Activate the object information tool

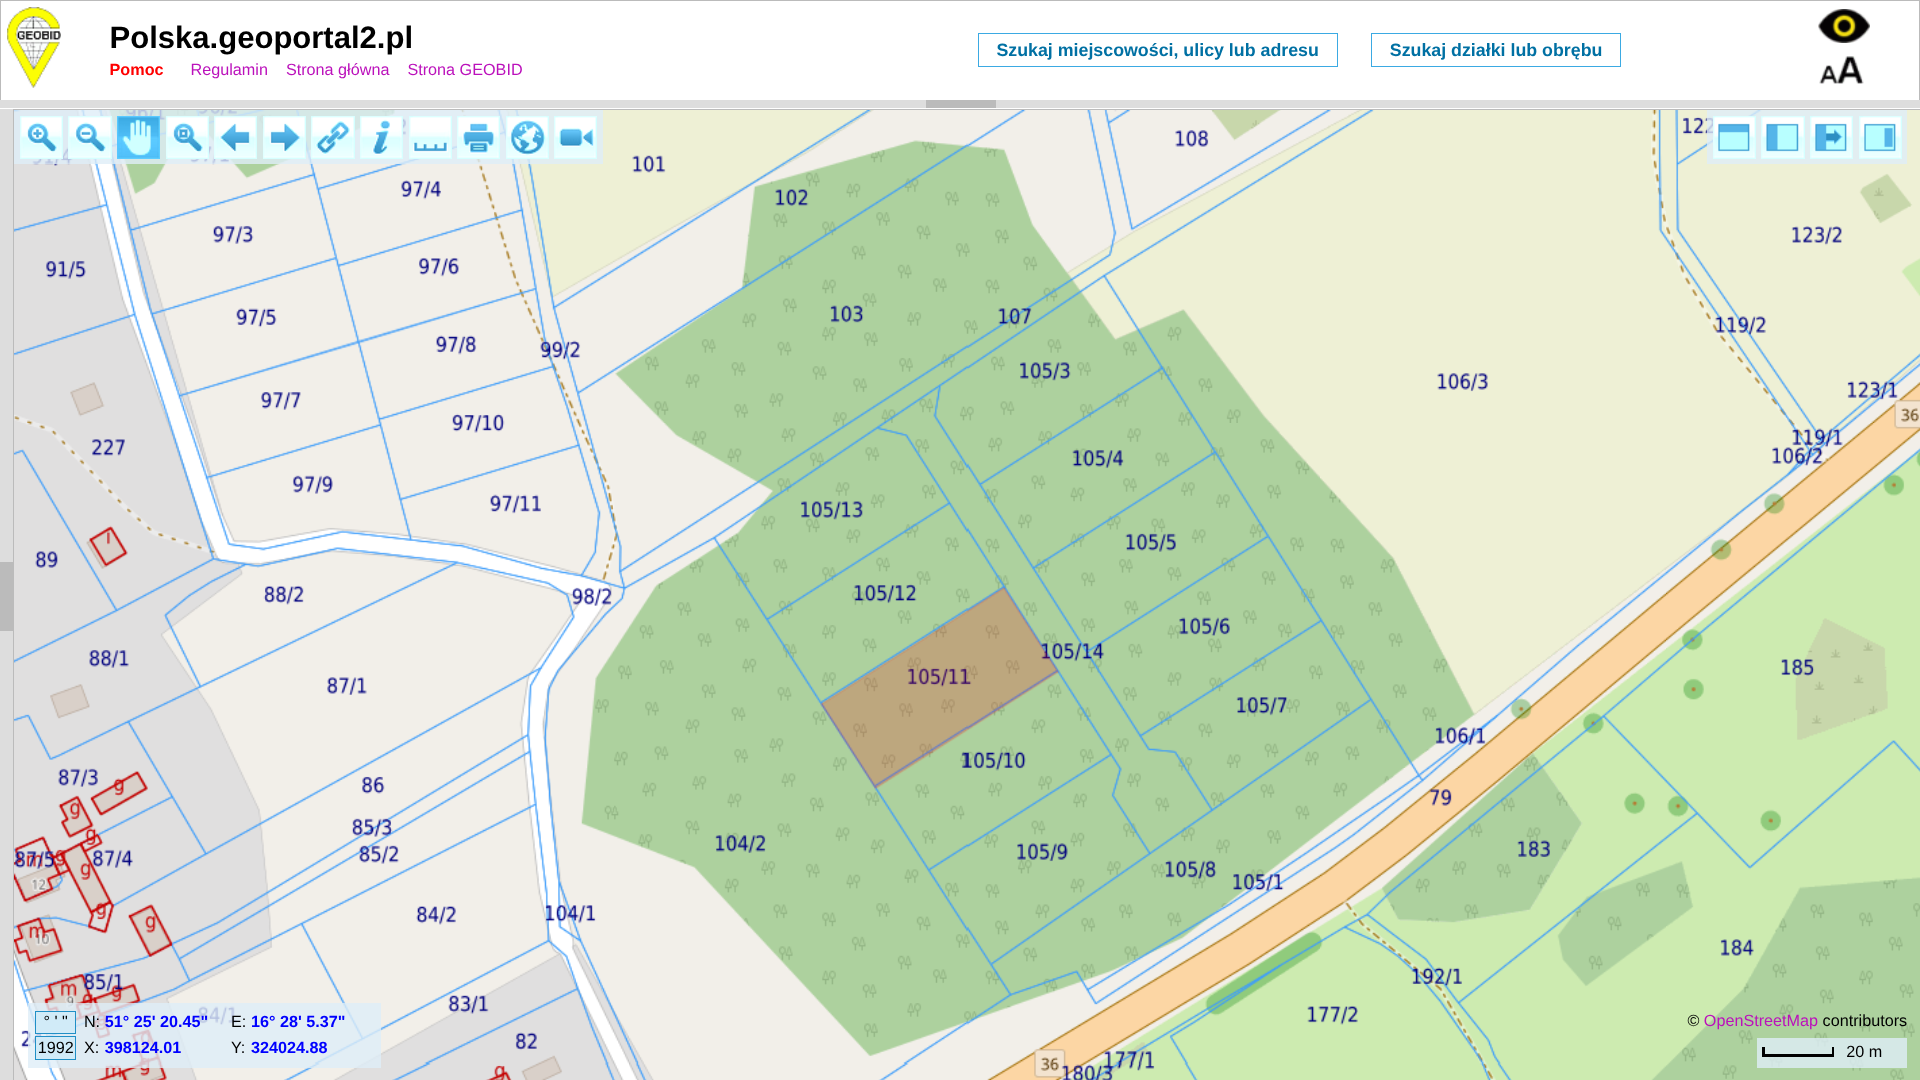[382, 138]
